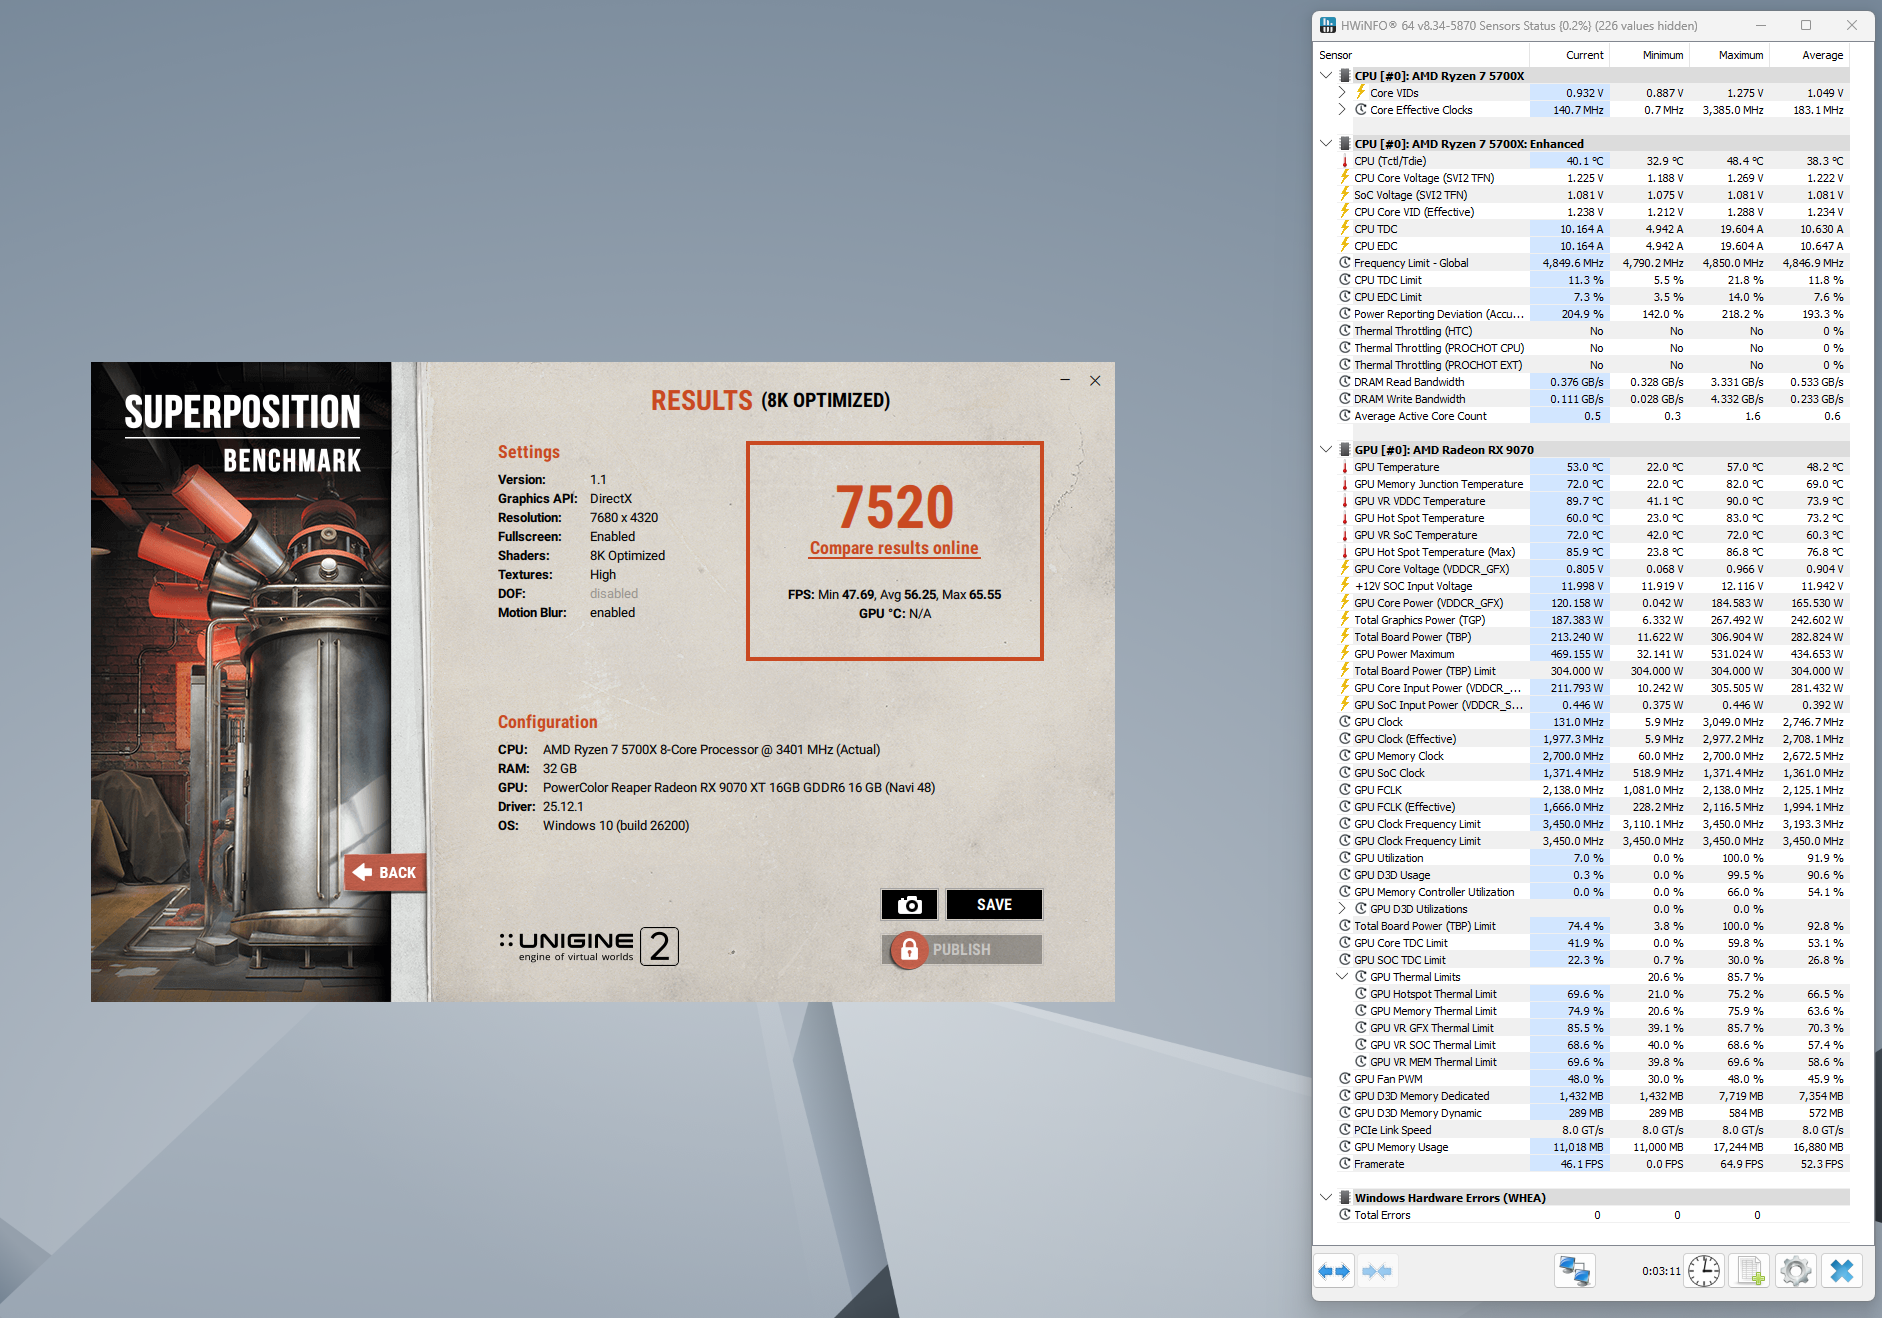Viewport: 1882px width, 1318px height.
Task: Click the PUBLISH button
Action: tap(962, 950)
